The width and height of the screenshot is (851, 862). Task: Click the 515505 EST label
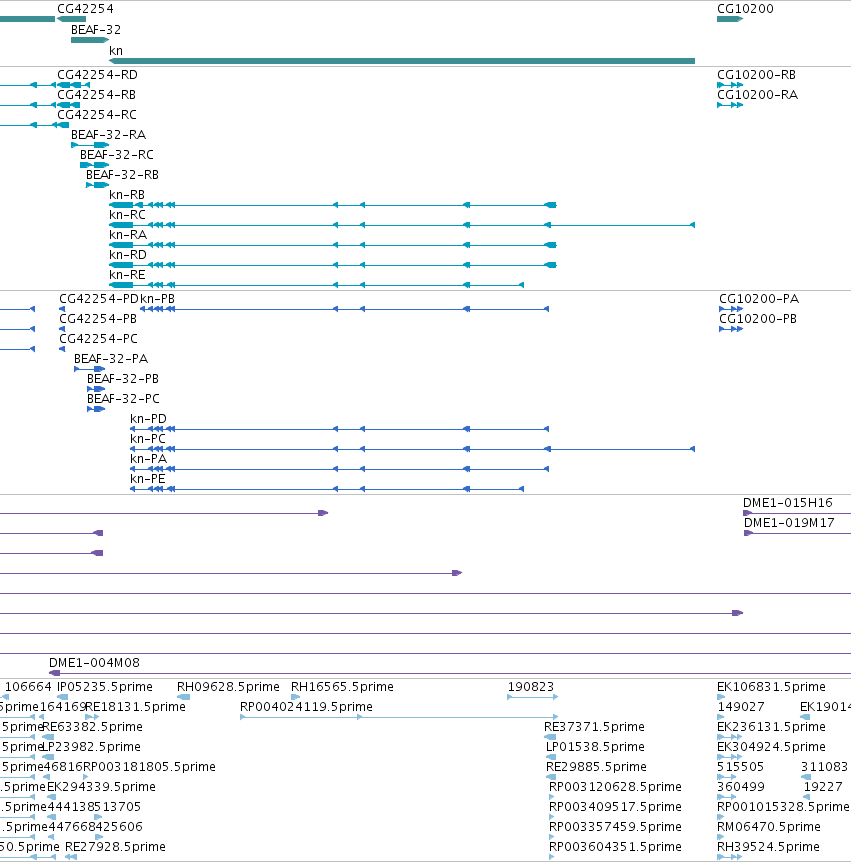(x=741, y=766)
